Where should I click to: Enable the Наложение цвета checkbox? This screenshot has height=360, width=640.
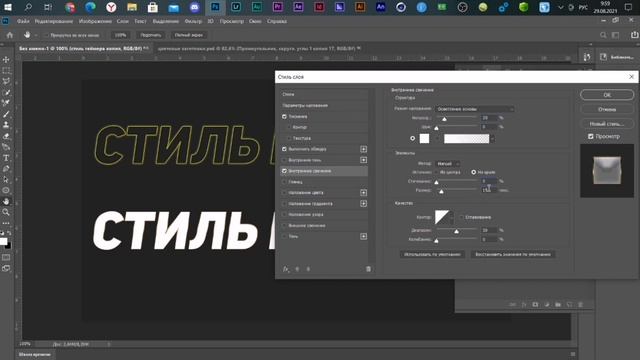click(284, 193)
